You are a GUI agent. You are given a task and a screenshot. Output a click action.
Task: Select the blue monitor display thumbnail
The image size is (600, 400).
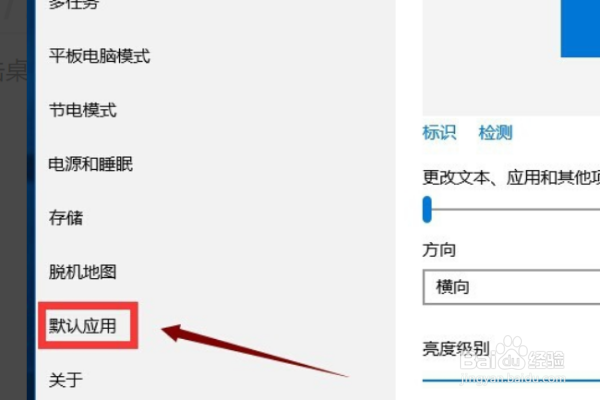tap(580, 29)
